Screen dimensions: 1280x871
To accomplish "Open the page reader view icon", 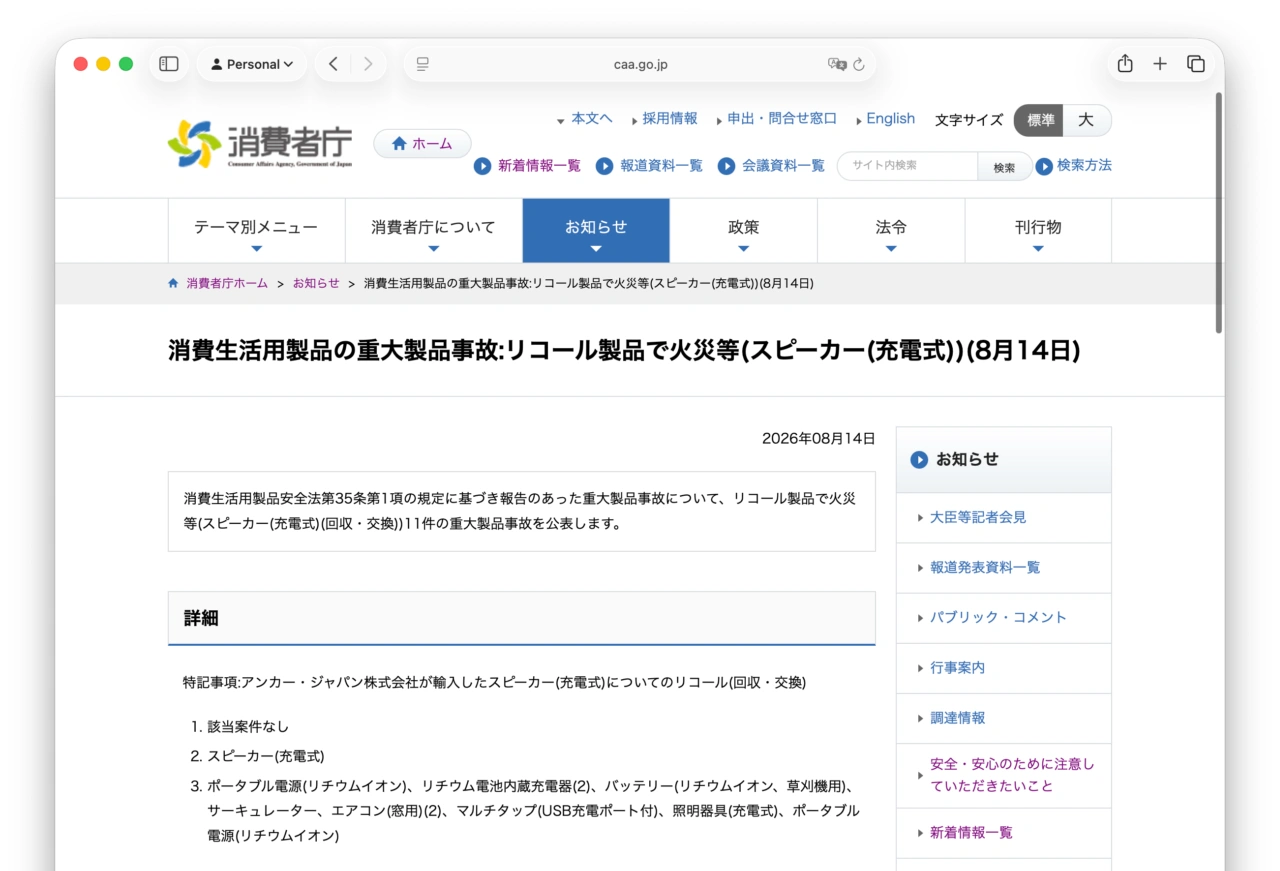I will [x=423, y=64].
